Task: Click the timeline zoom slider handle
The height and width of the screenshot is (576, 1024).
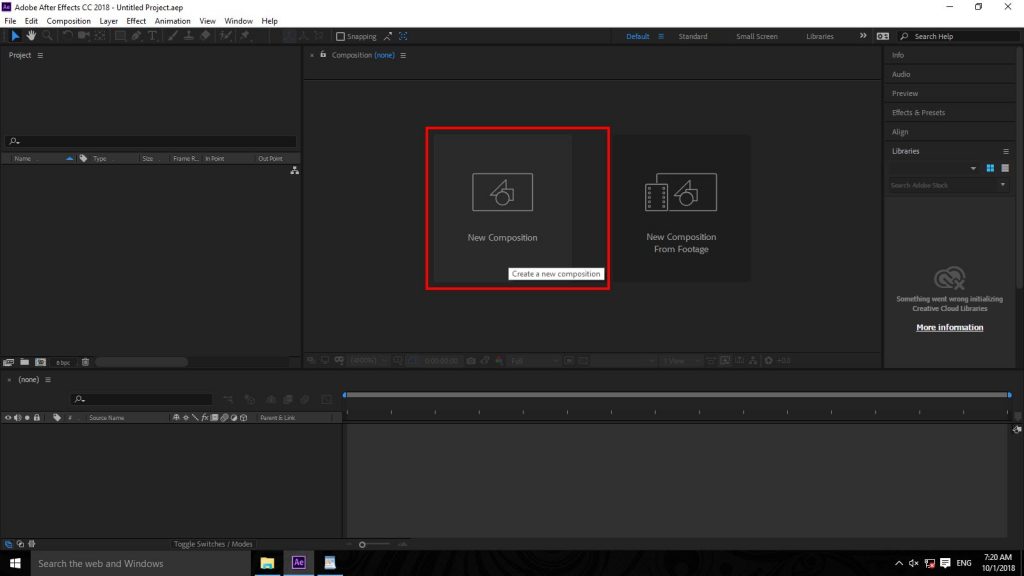Action: click(x=362, y=545)
